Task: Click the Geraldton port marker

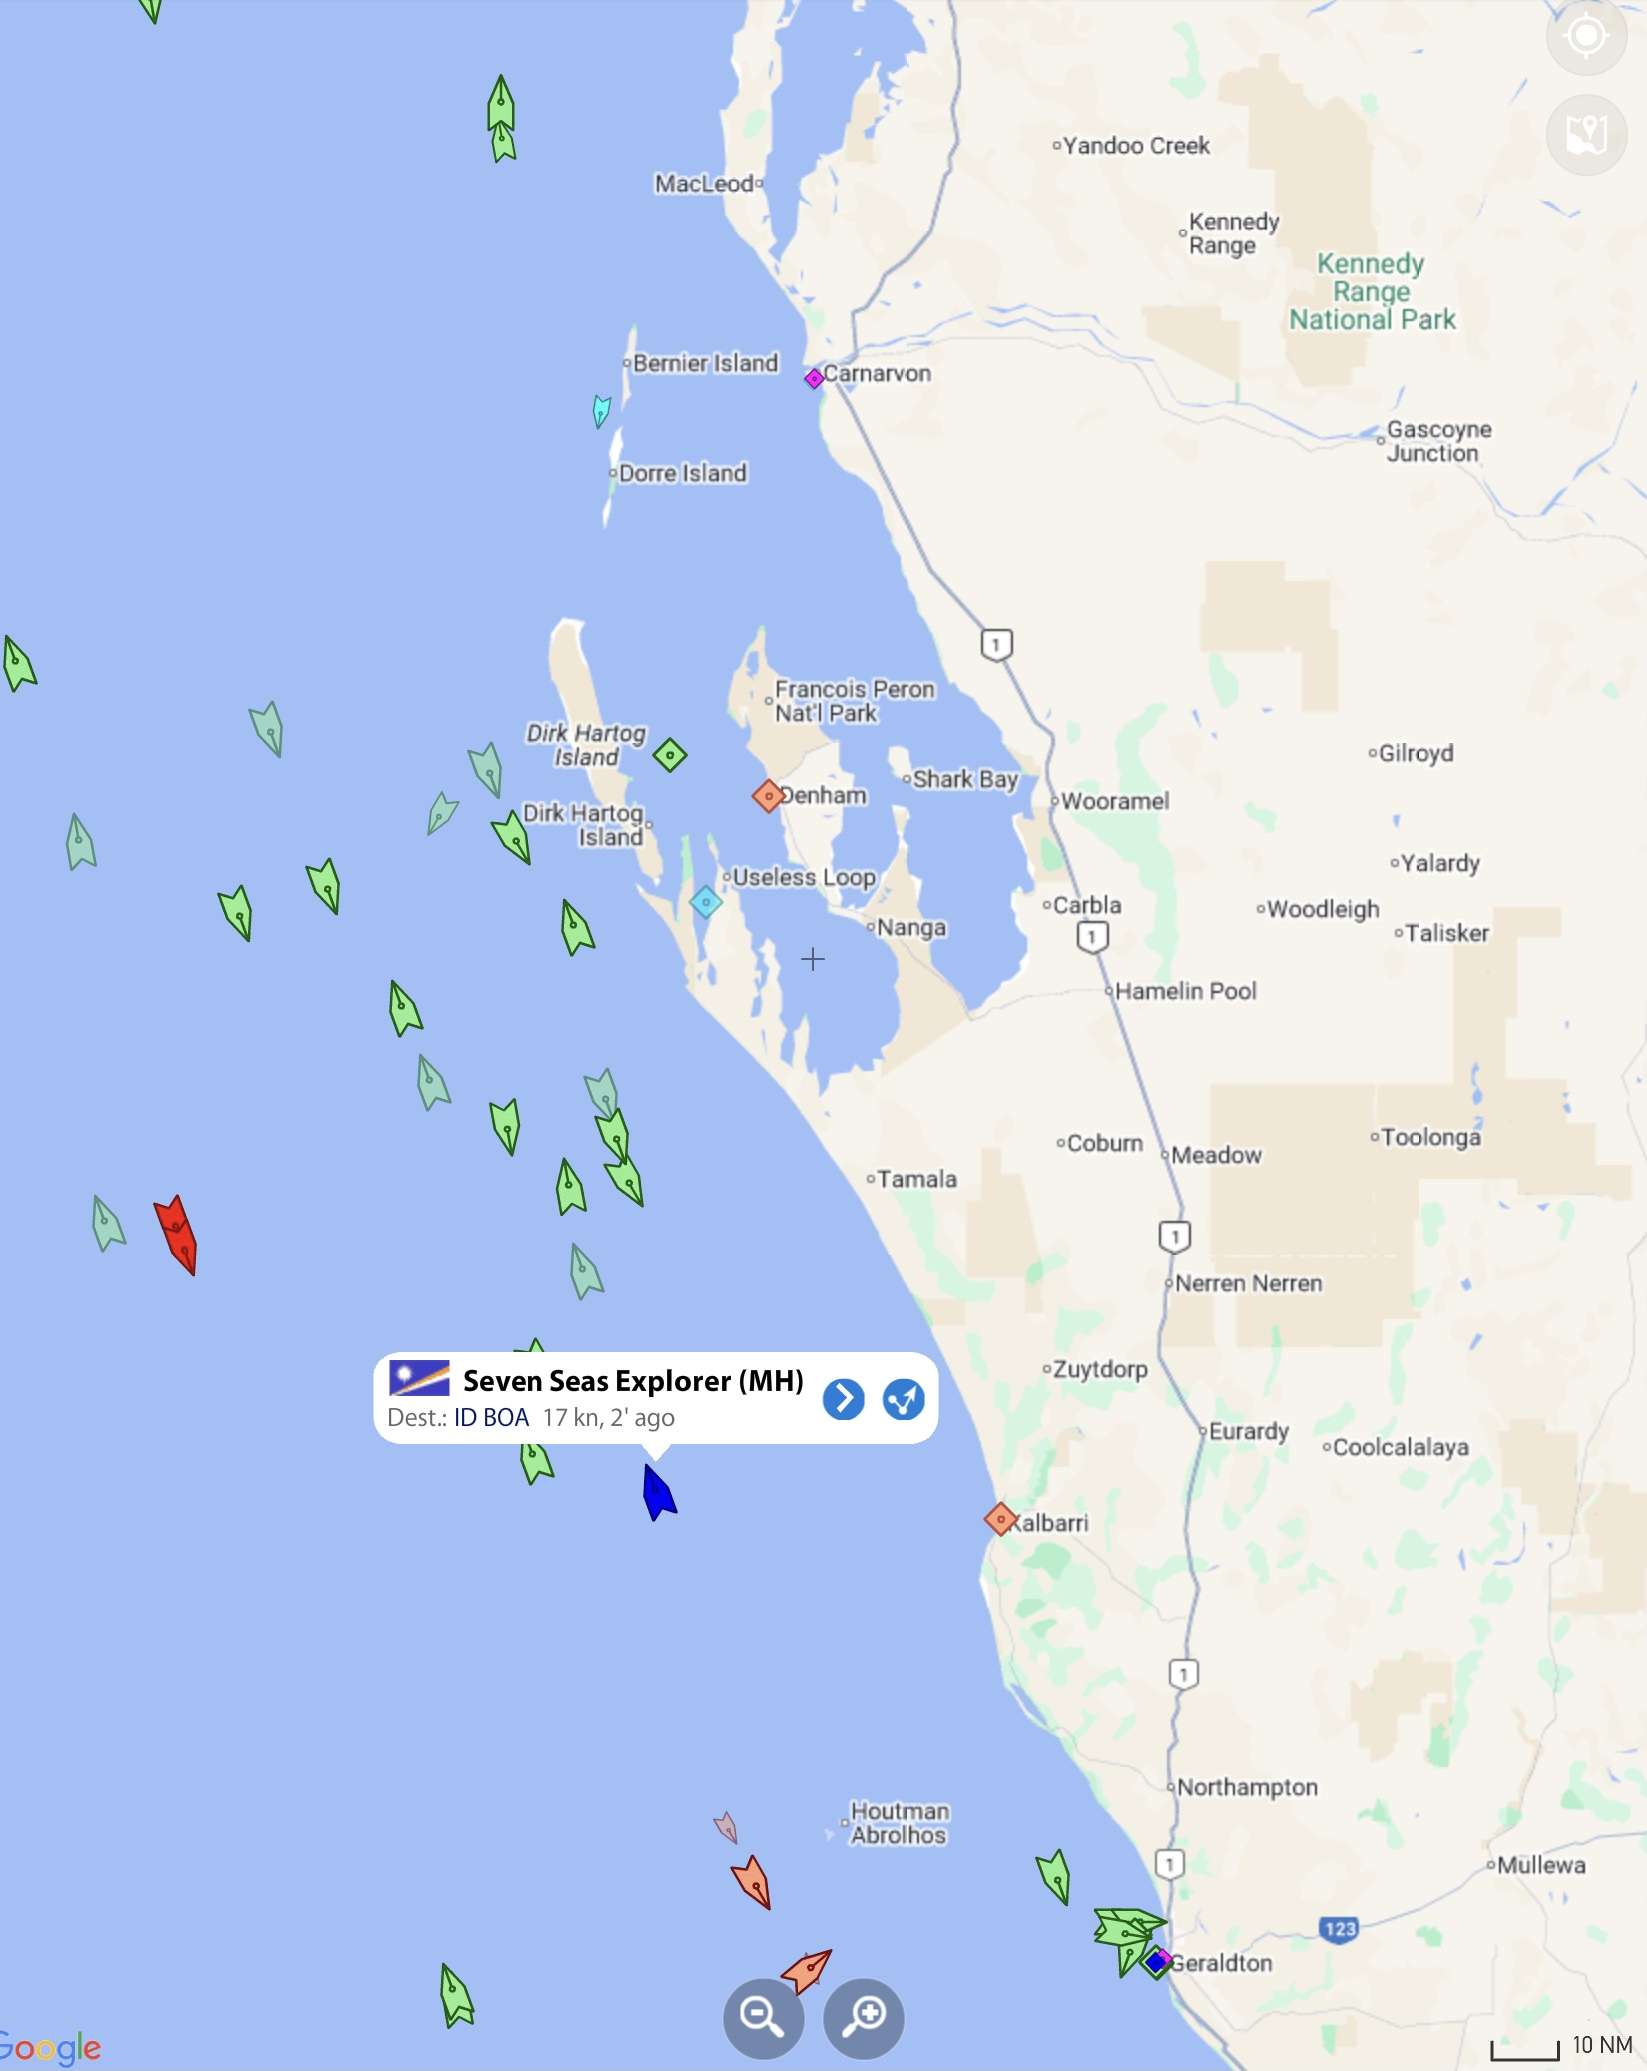Action: (1158, 1962)
